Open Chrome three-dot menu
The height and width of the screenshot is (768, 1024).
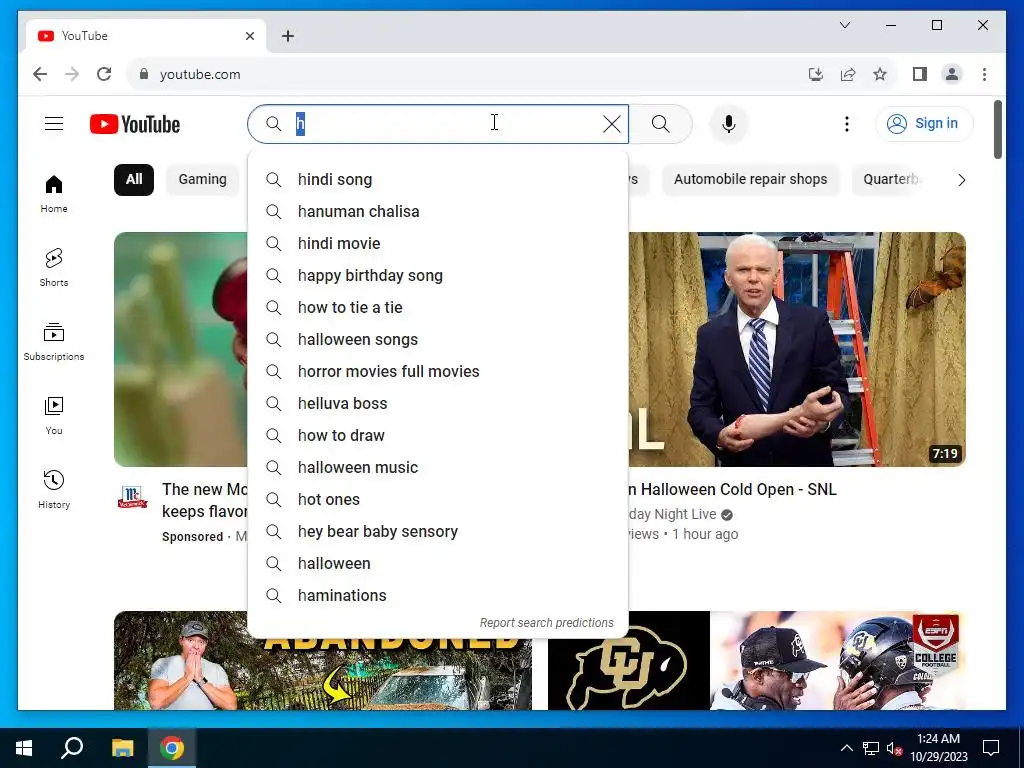tap(984, 74)
